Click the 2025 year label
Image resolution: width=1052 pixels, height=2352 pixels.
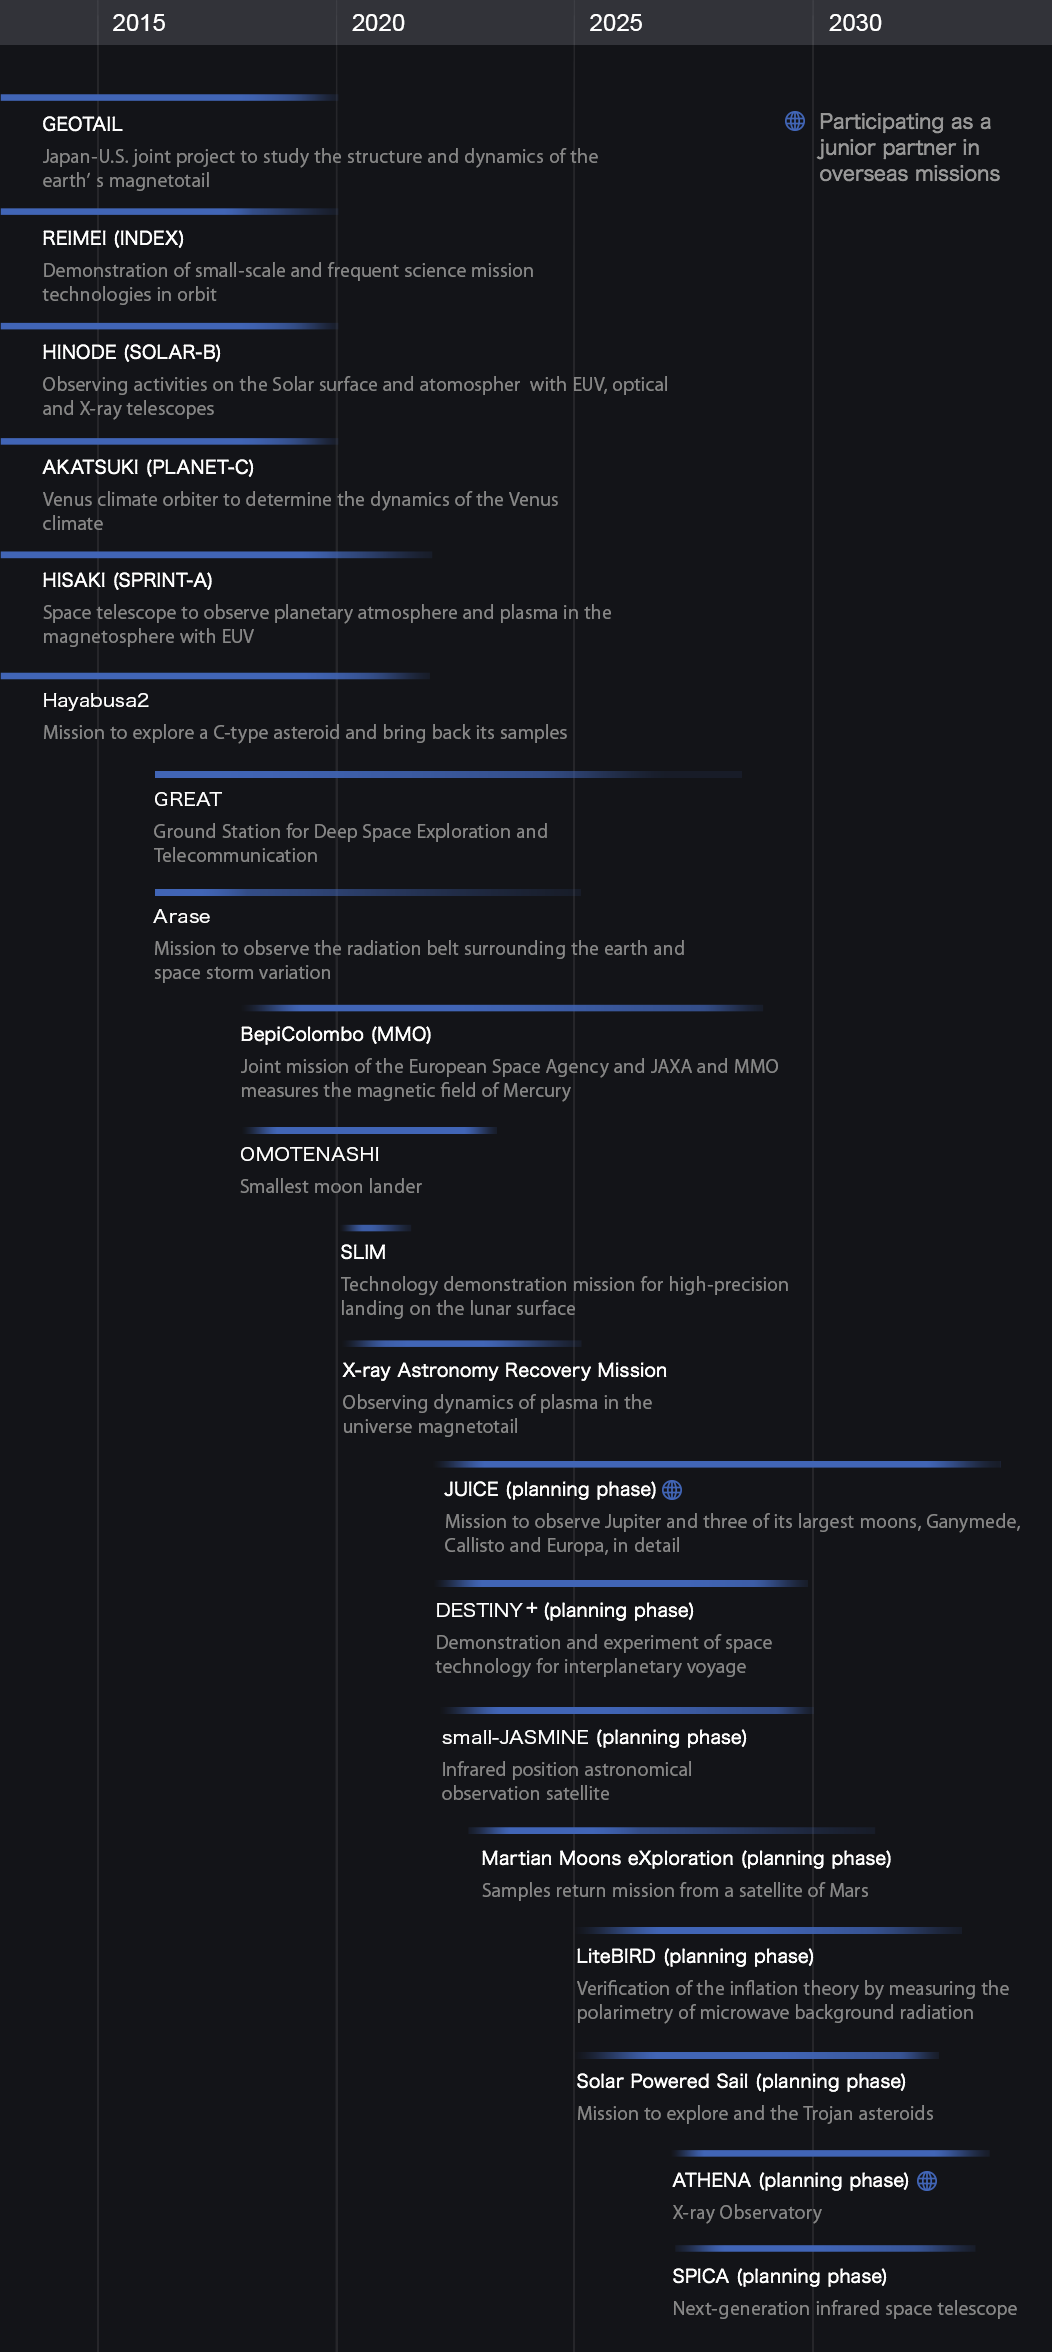pos(616,22)
